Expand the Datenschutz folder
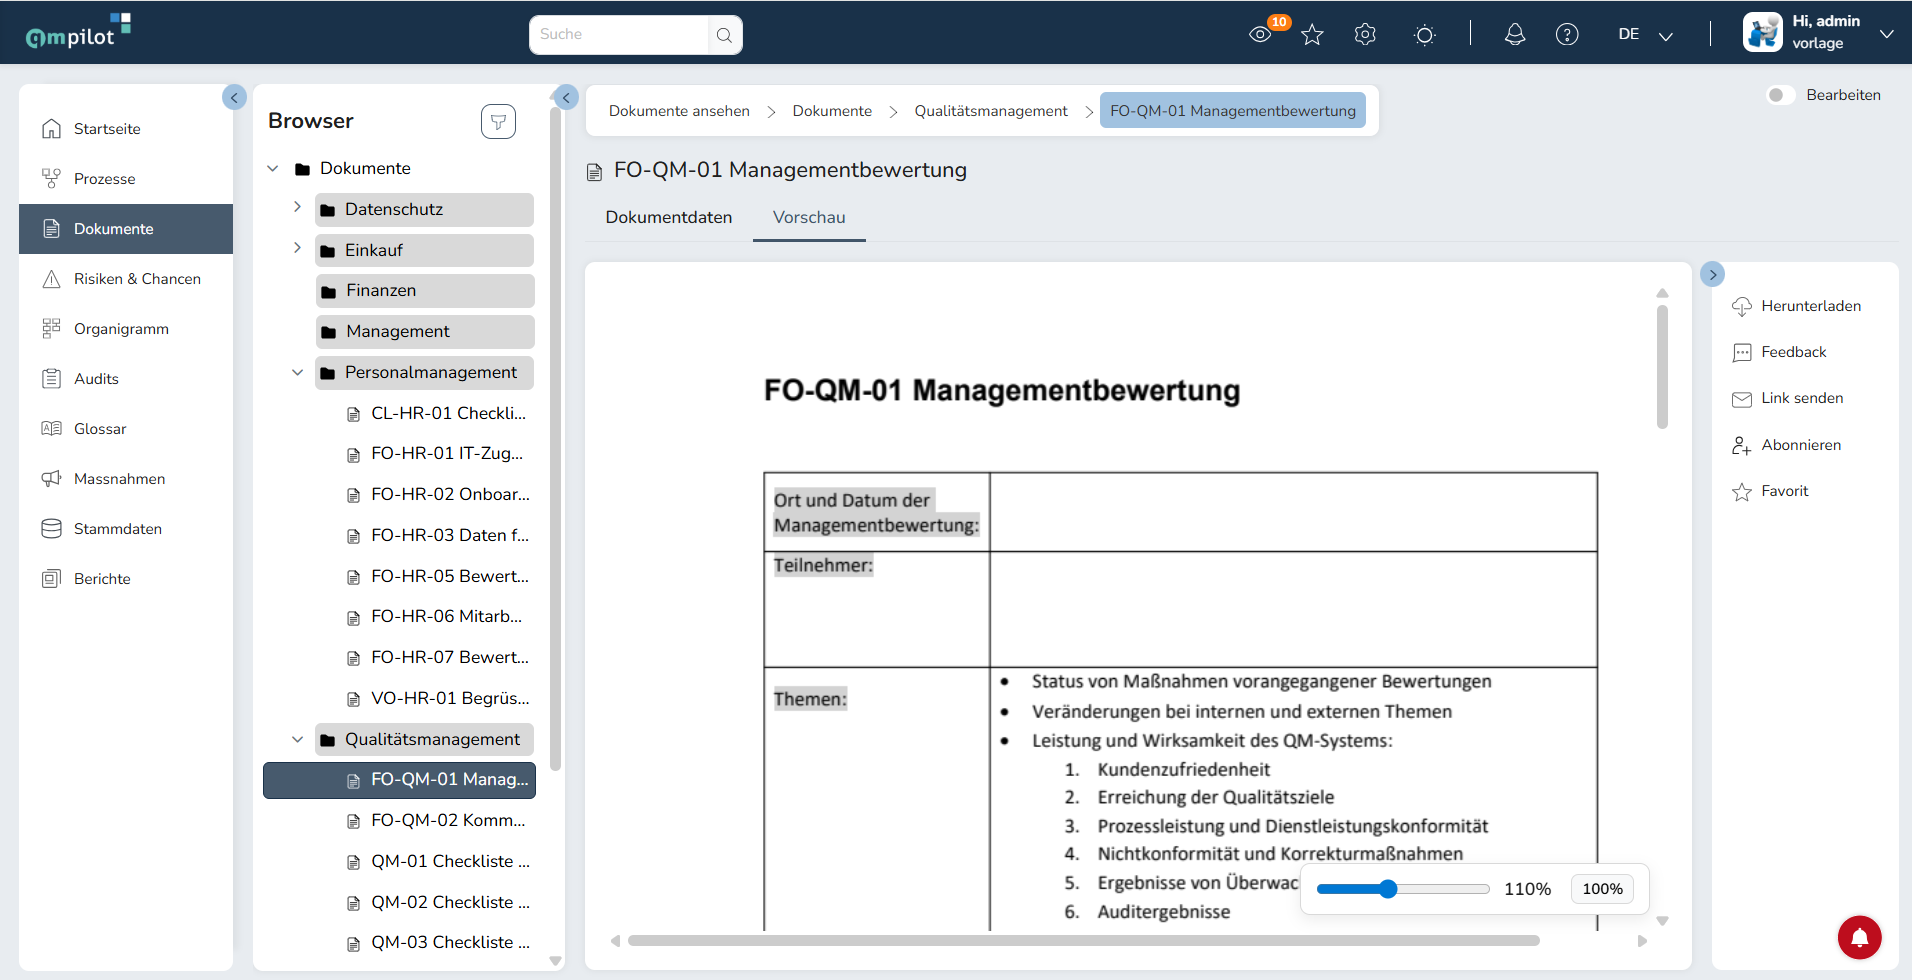Viewport: 1912px width, 980px height. click(x=297, y=207)
